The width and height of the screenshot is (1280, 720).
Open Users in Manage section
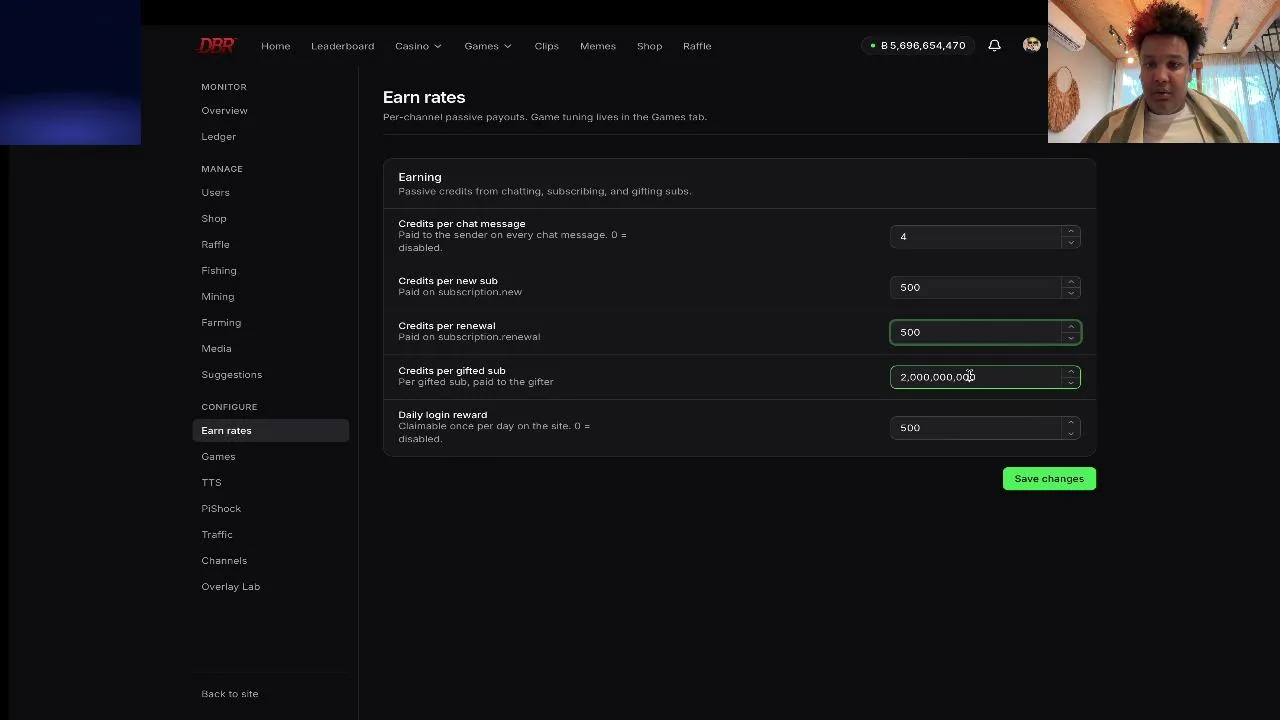[x=215, y=192]
